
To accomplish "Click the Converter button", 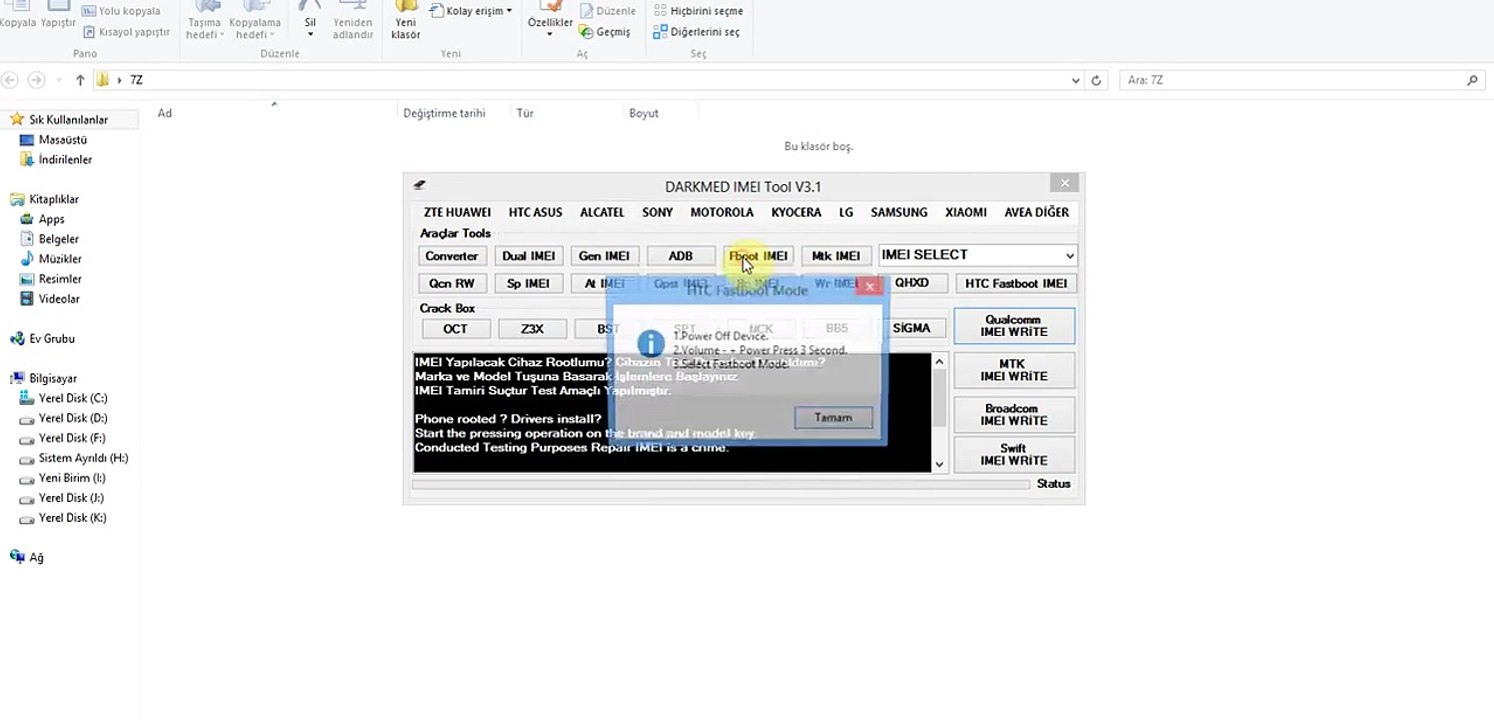I will (x=452, y=256).
